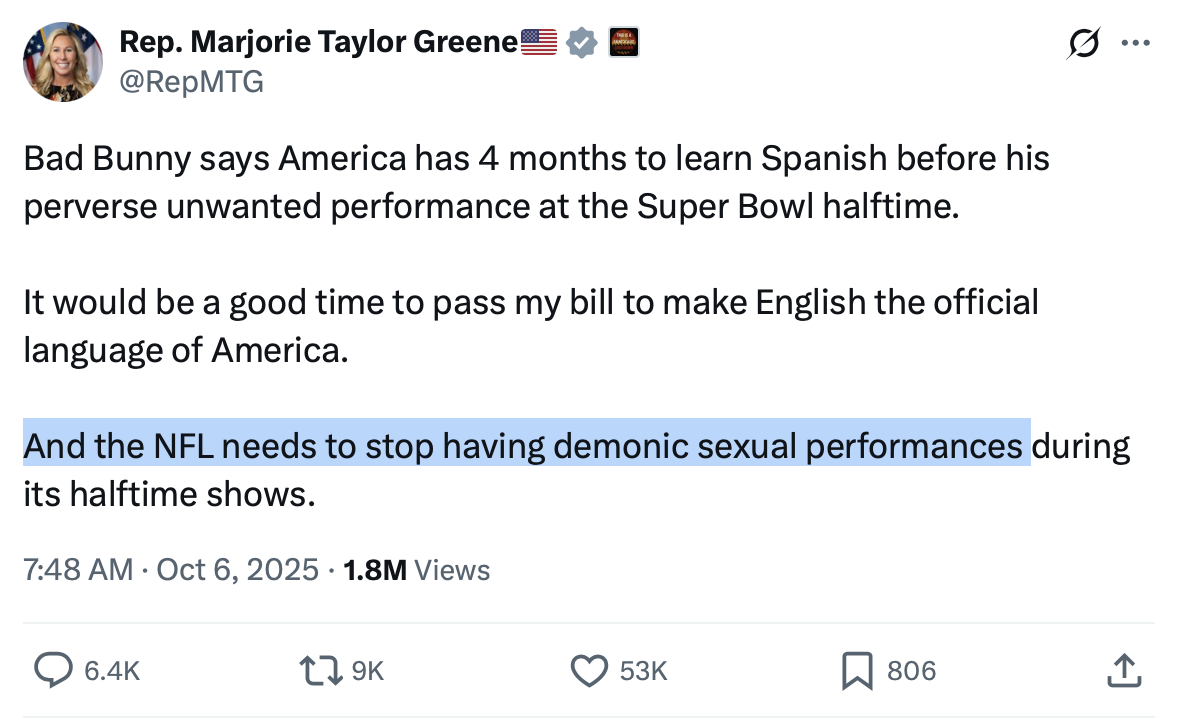The width and height of the screenshot is (1186, 720).
Task: Click the 806 bookmarks count
Action: point(911,670)
